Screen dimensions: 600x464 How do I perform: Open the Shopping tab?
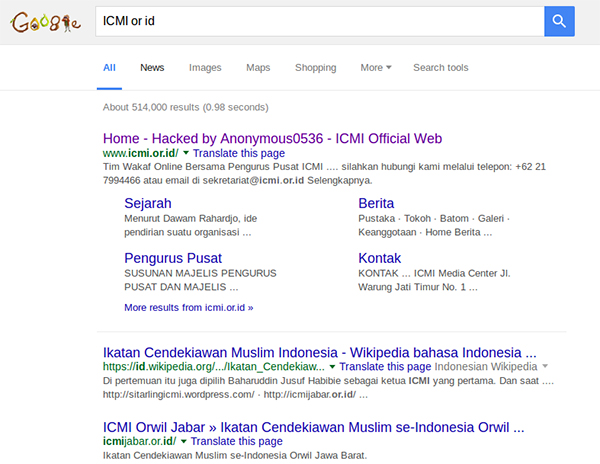pos(315,68)
